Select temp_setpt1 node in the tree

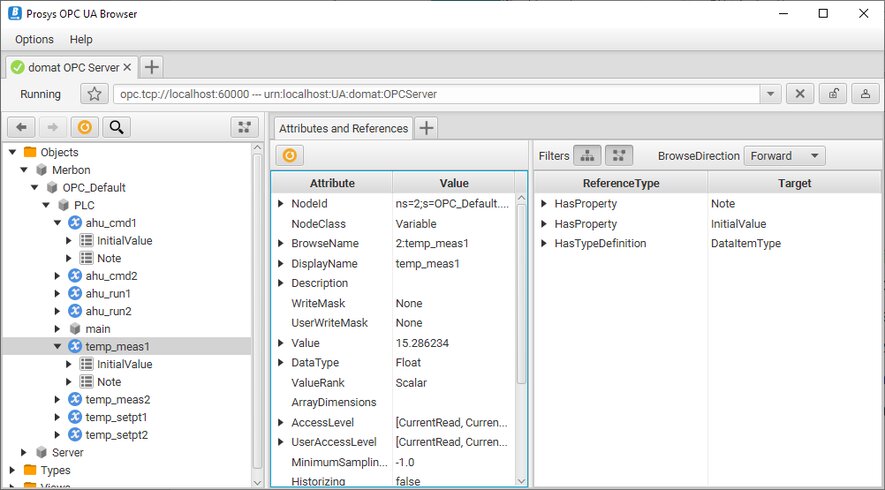pos(117,417)
